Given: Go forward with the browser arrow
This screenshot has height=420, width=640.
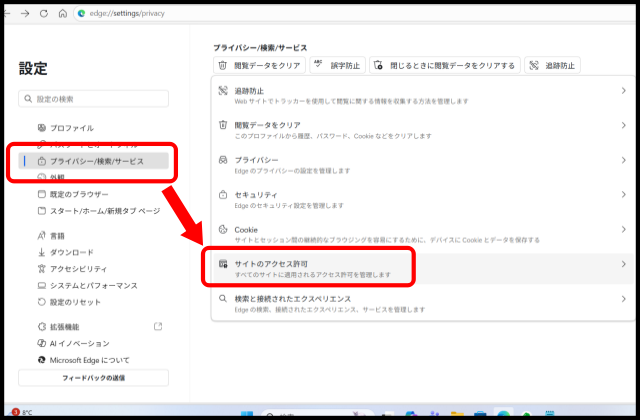Looking at the screenshot, I should pos(25,13).
